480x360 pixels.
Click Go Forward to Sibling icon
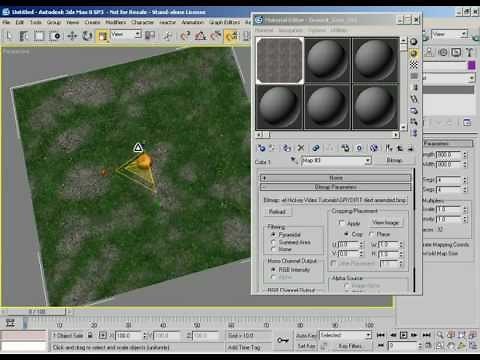pos(411,148)
